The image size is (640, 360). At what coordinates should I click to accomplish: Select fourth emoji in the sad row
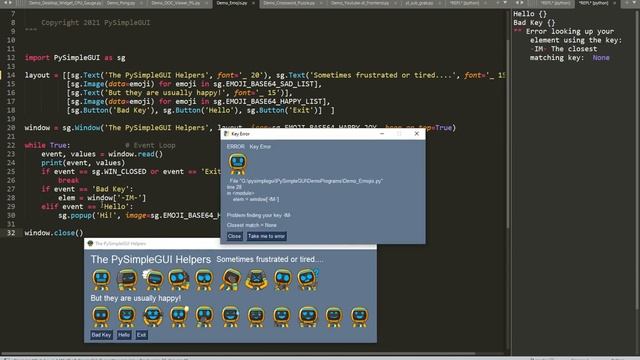(179, 280)
